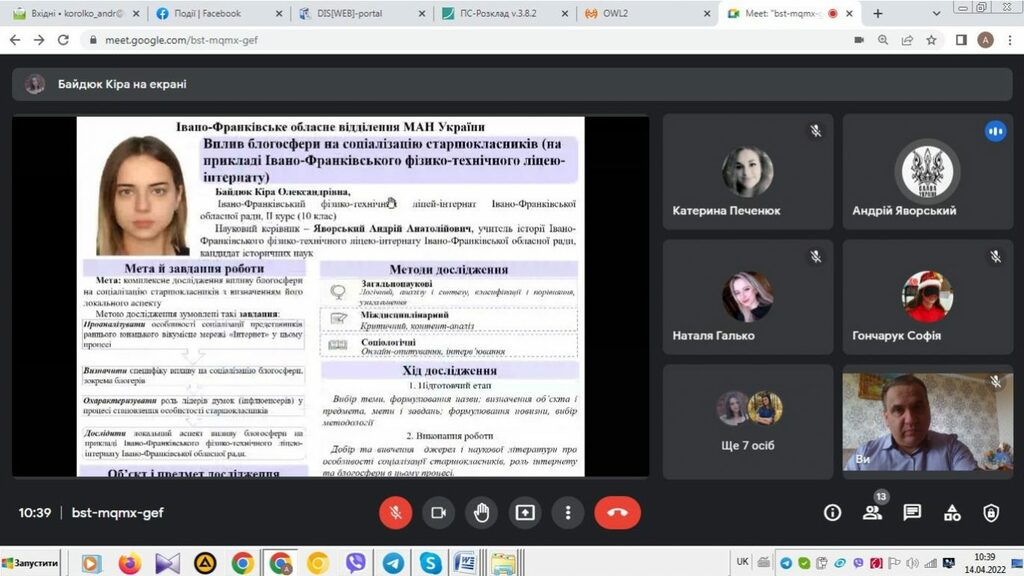Open more options three-dot menu
The width and height of the screenshot is (1024, 576).
568,513
